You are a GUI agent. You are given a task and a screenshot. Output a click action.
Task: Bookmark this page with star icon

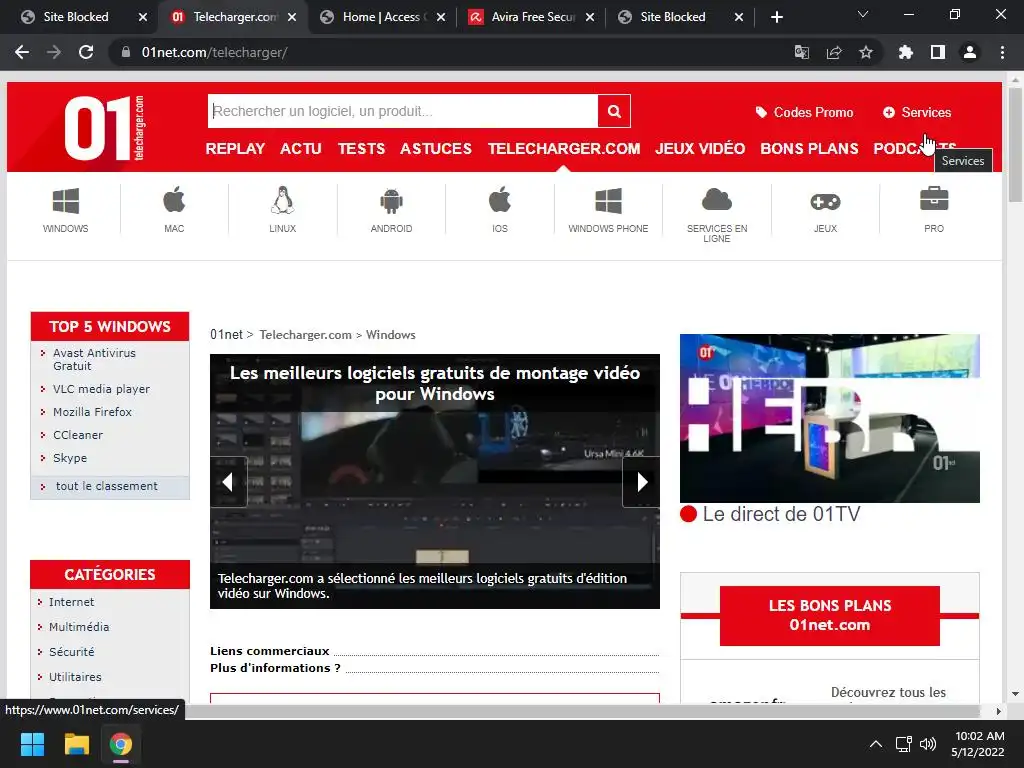[x=866, y=52]
